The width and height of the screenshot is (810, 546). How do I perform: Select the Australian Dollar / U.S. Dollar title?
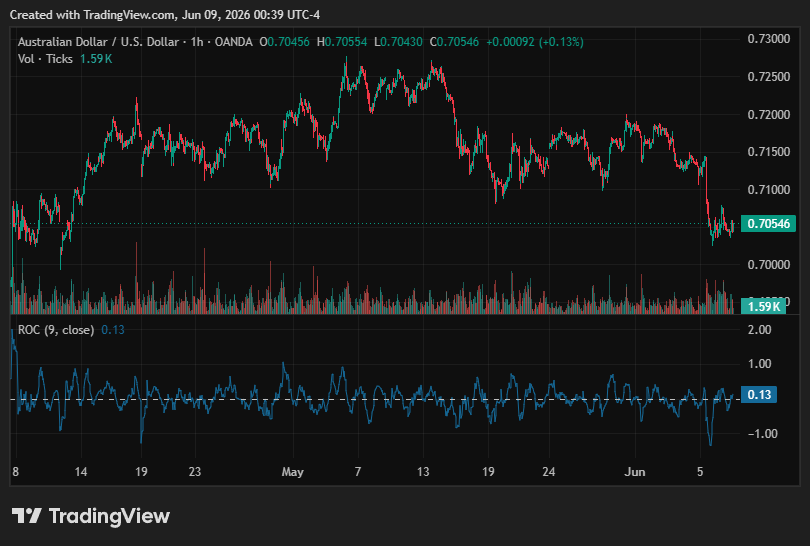tap(98, 42)
